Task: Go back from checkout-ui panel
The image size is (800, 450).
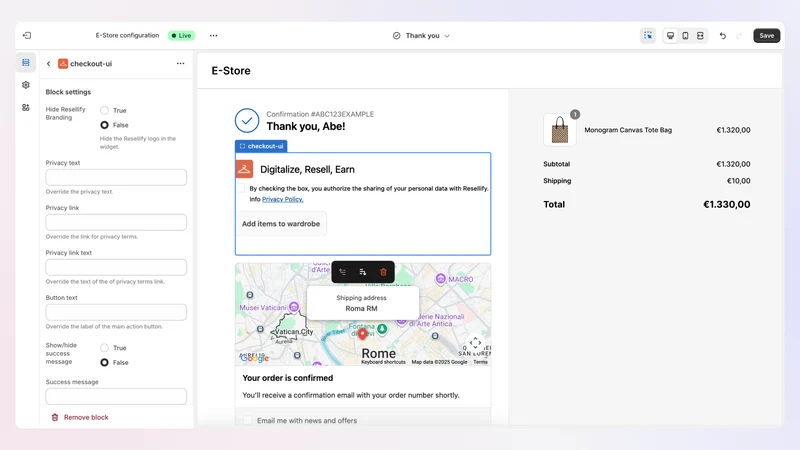Action: (x=48, y=64)
